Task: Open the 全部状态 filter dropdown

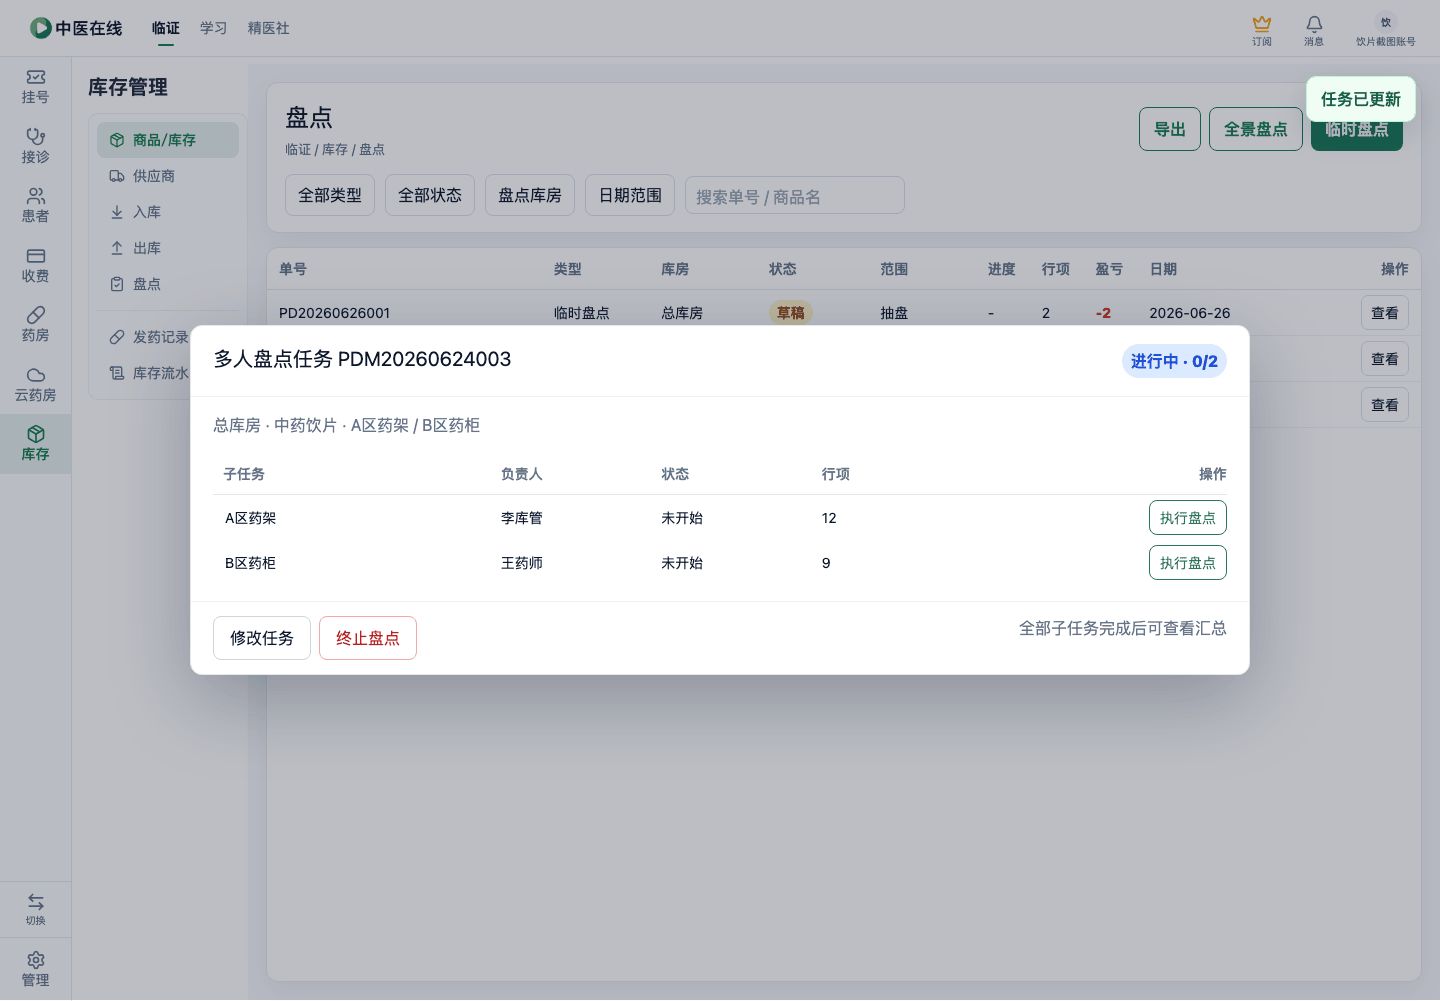Action: pyautogui.click(x=430, y=195)
